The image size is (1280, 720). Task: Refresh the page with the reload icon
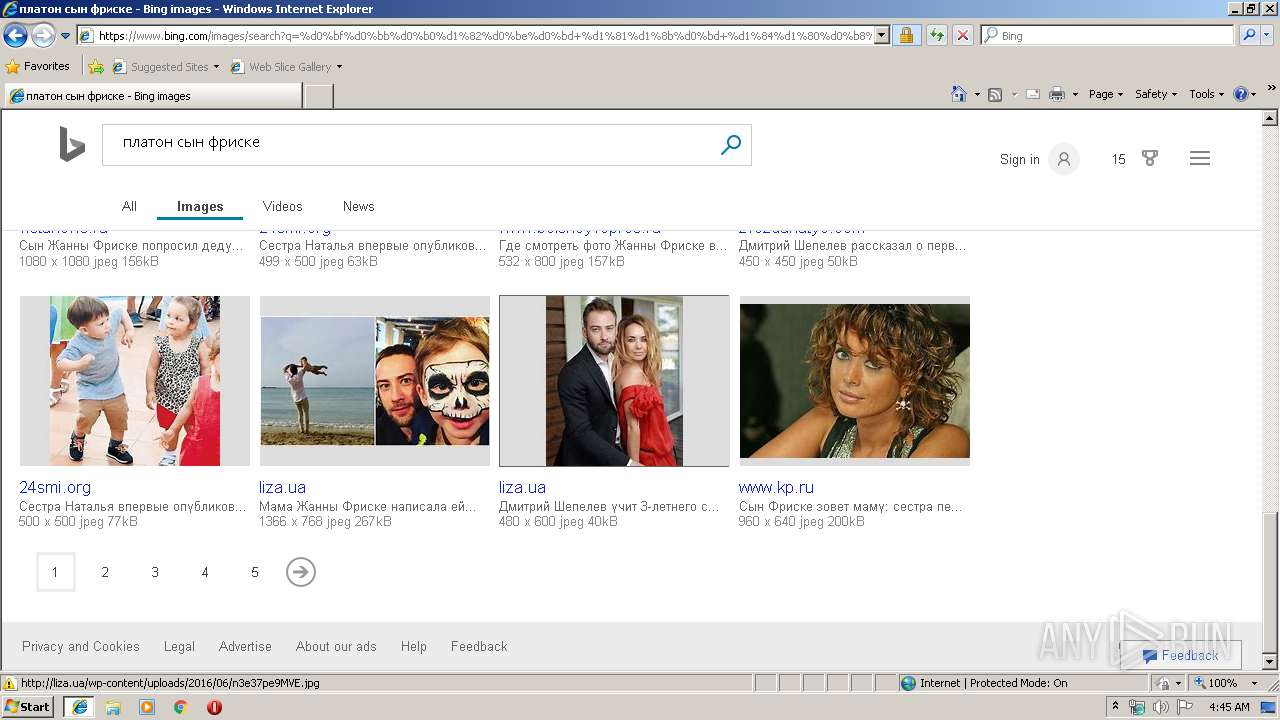[936, 35]
